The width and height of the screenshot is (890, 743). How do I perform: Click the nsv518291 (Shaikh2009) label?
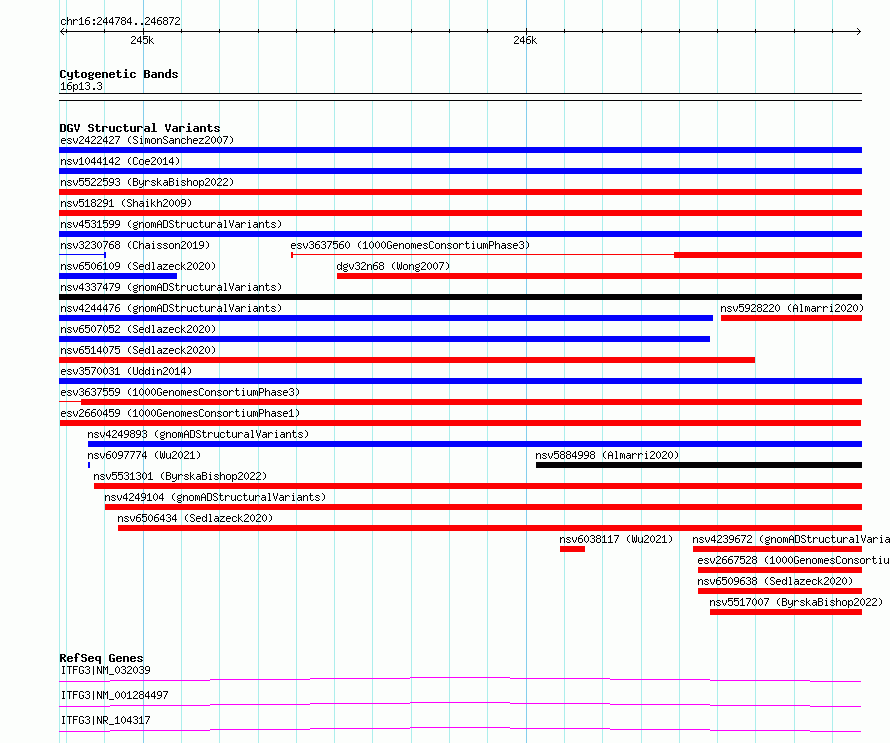point(126,203)
